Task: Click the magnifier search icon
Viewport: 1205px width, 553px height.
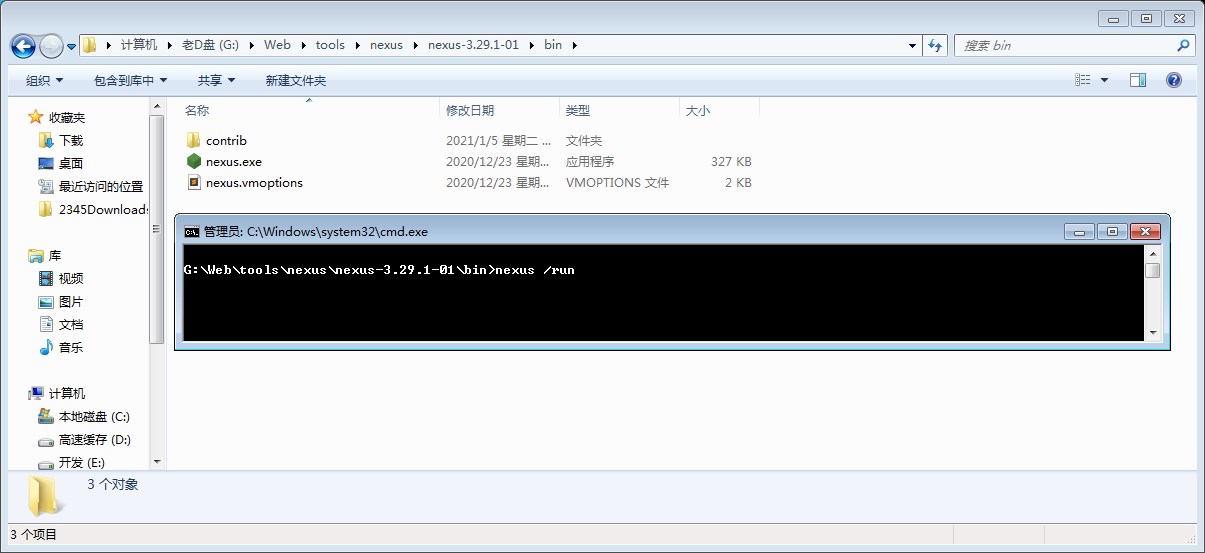Action: [1183, 45]
